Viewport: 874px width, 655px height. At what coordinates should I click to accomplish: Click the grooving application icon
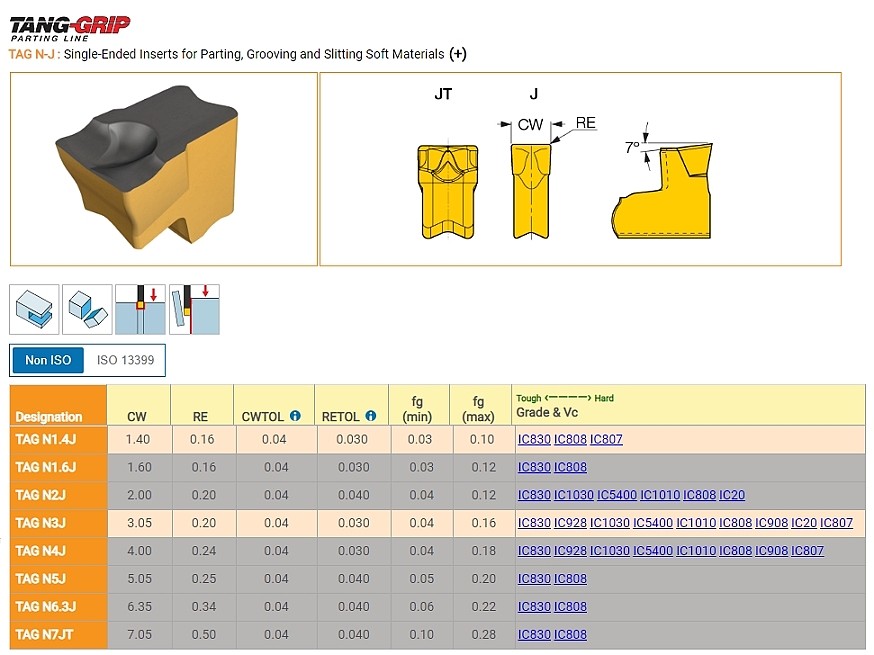pyautogui.click(x=34, y=309)
